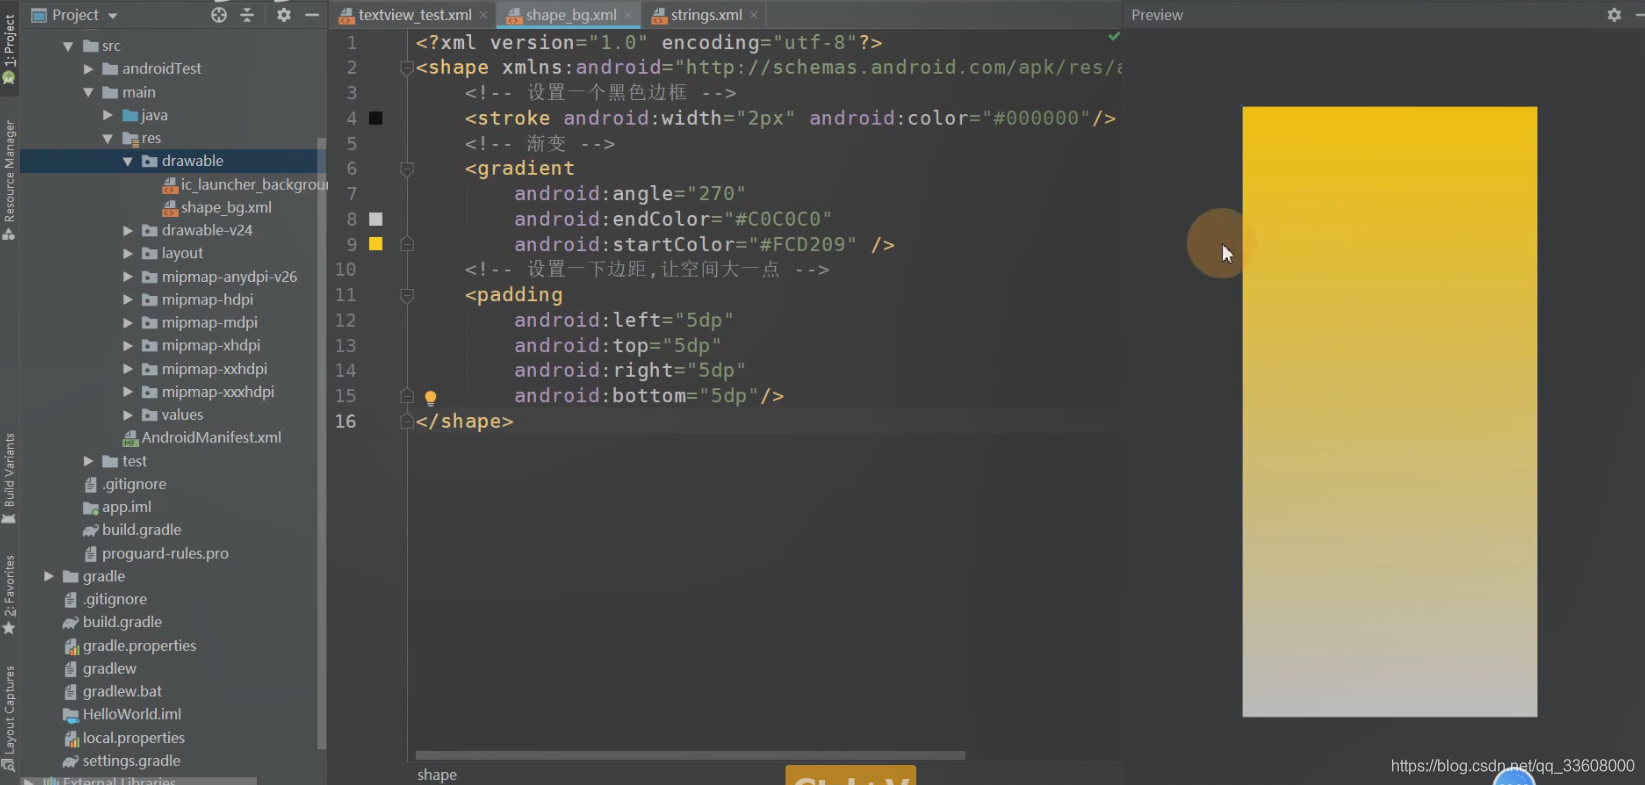The width and height of the screenshot is (1645, 785).
Task: Select ic_launcher_background file
Action: (245, 184)
